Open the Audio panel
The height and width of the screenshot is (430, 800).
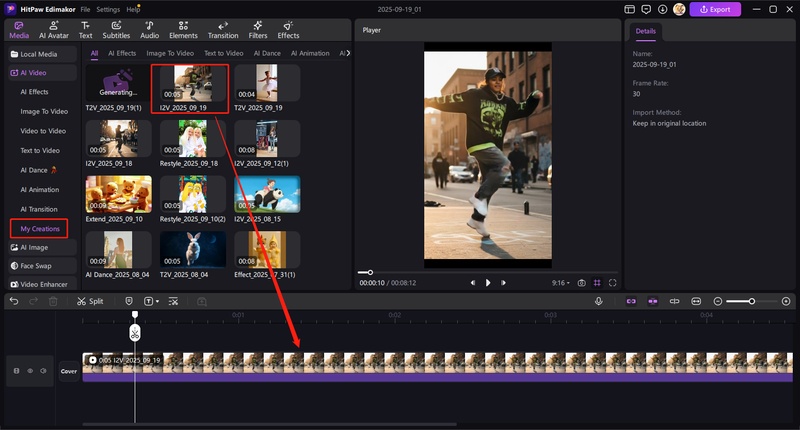(149, 30)
